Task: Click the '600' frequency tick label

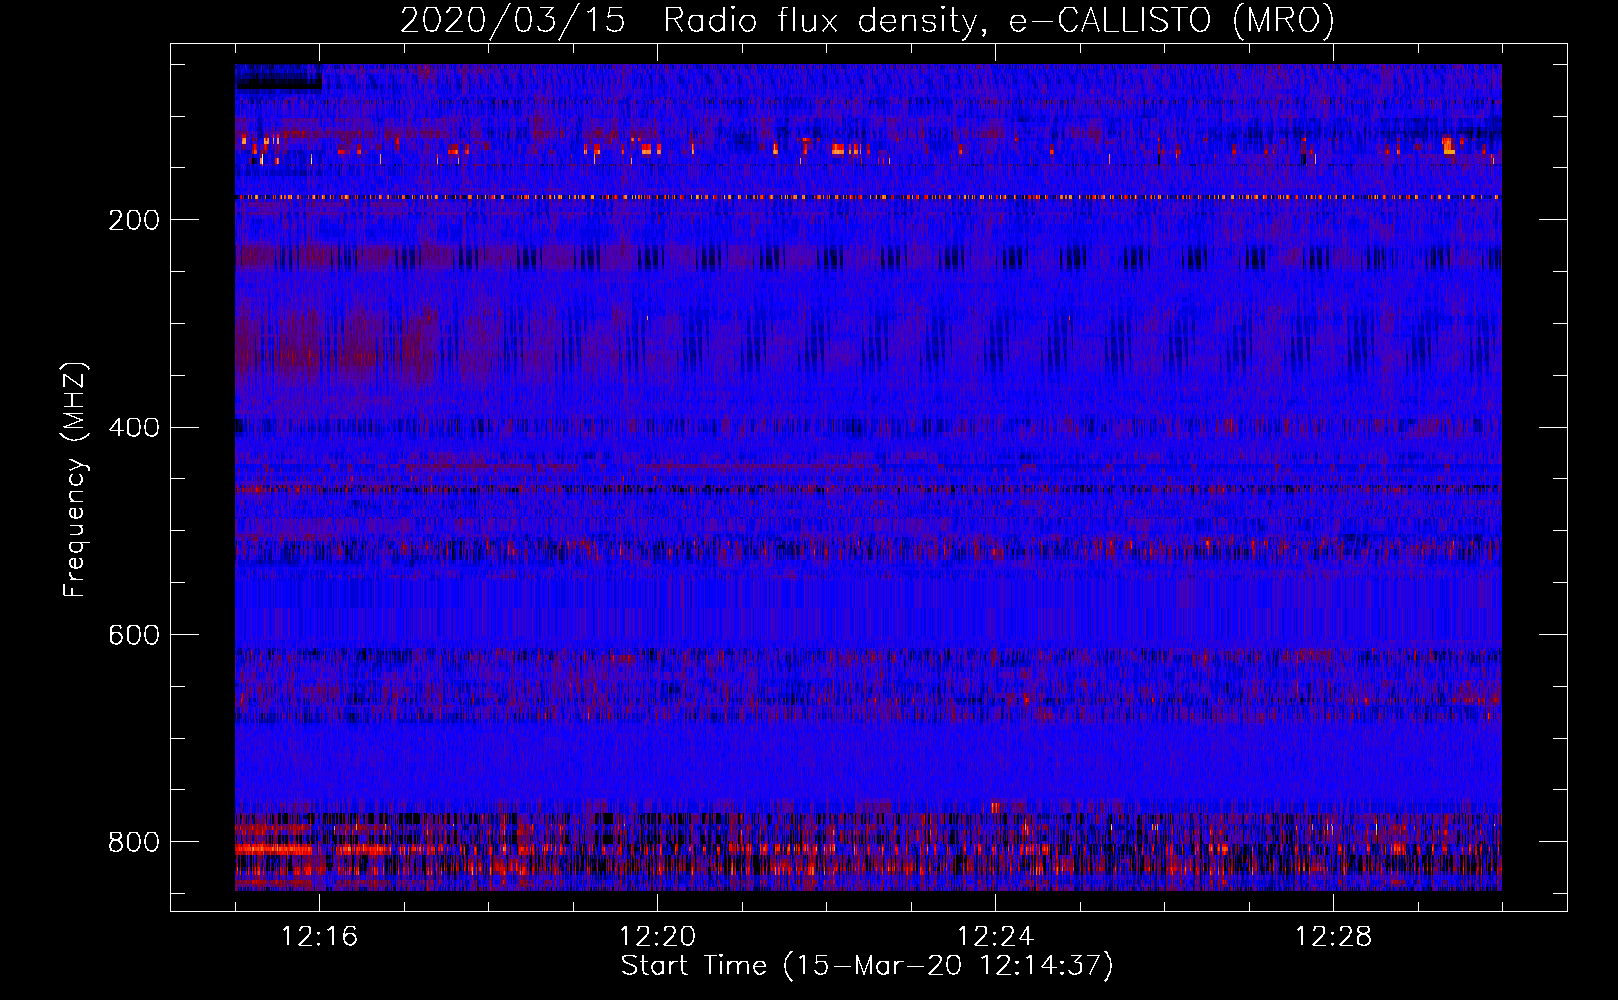Action: point(134,636)
